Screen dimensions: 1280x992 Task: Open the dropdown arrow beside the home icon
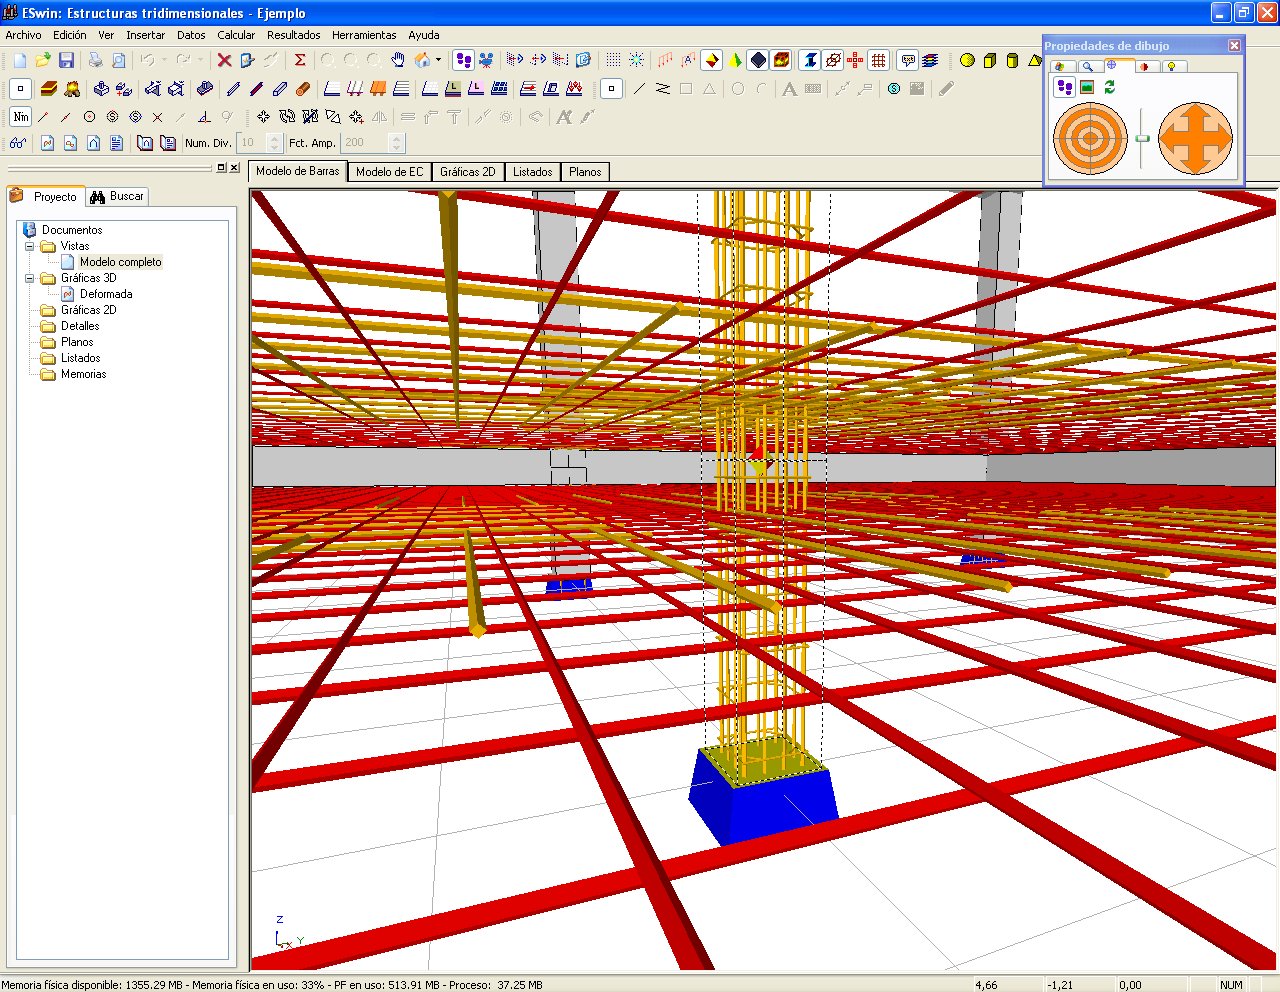(438, 61)
